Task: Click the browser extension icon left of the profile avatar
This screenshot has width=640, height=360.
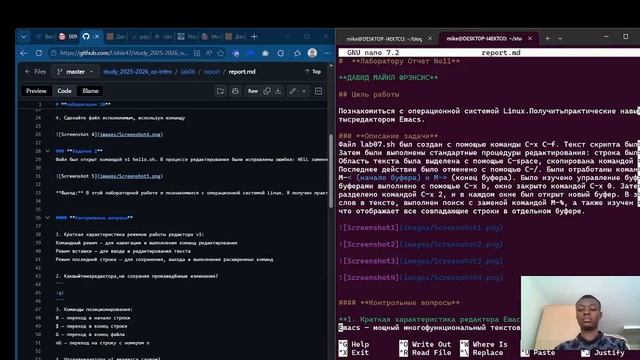Action: click(x=297, y=53)
